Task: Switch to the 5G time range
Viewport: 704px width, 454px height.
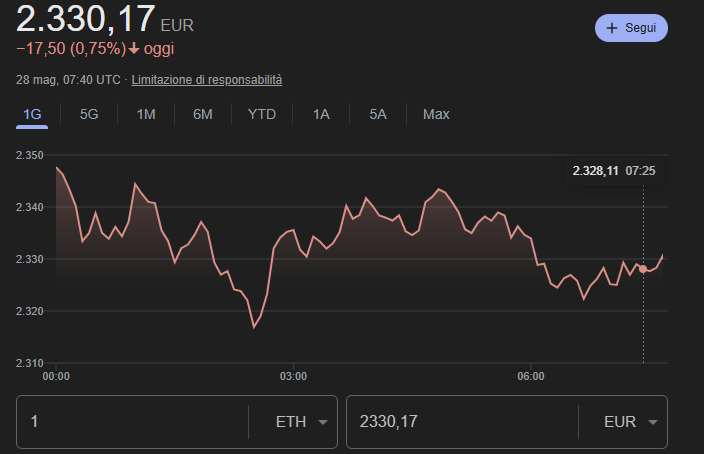Action: coord(89,114)
